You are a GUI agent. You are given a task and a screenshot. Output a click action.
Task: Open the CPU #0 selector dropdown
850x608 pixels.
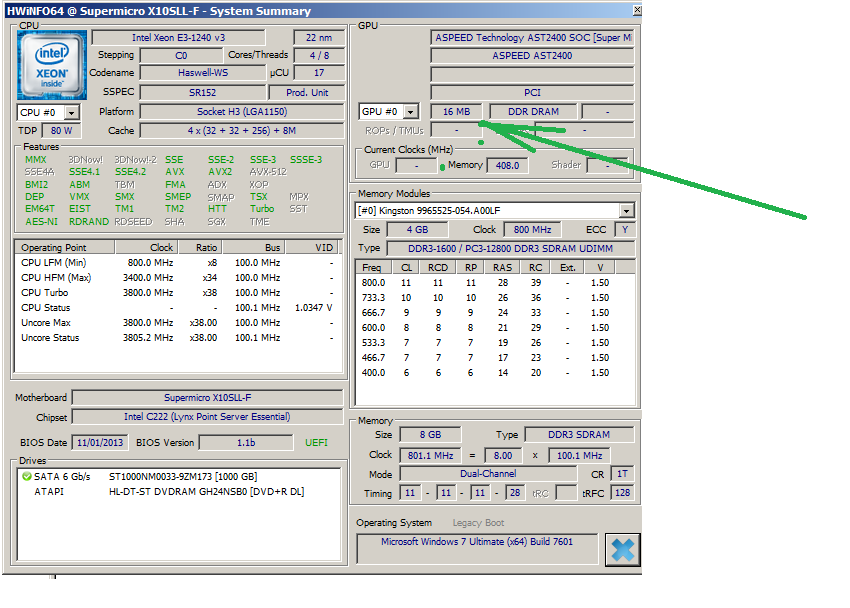coord(72,113)
